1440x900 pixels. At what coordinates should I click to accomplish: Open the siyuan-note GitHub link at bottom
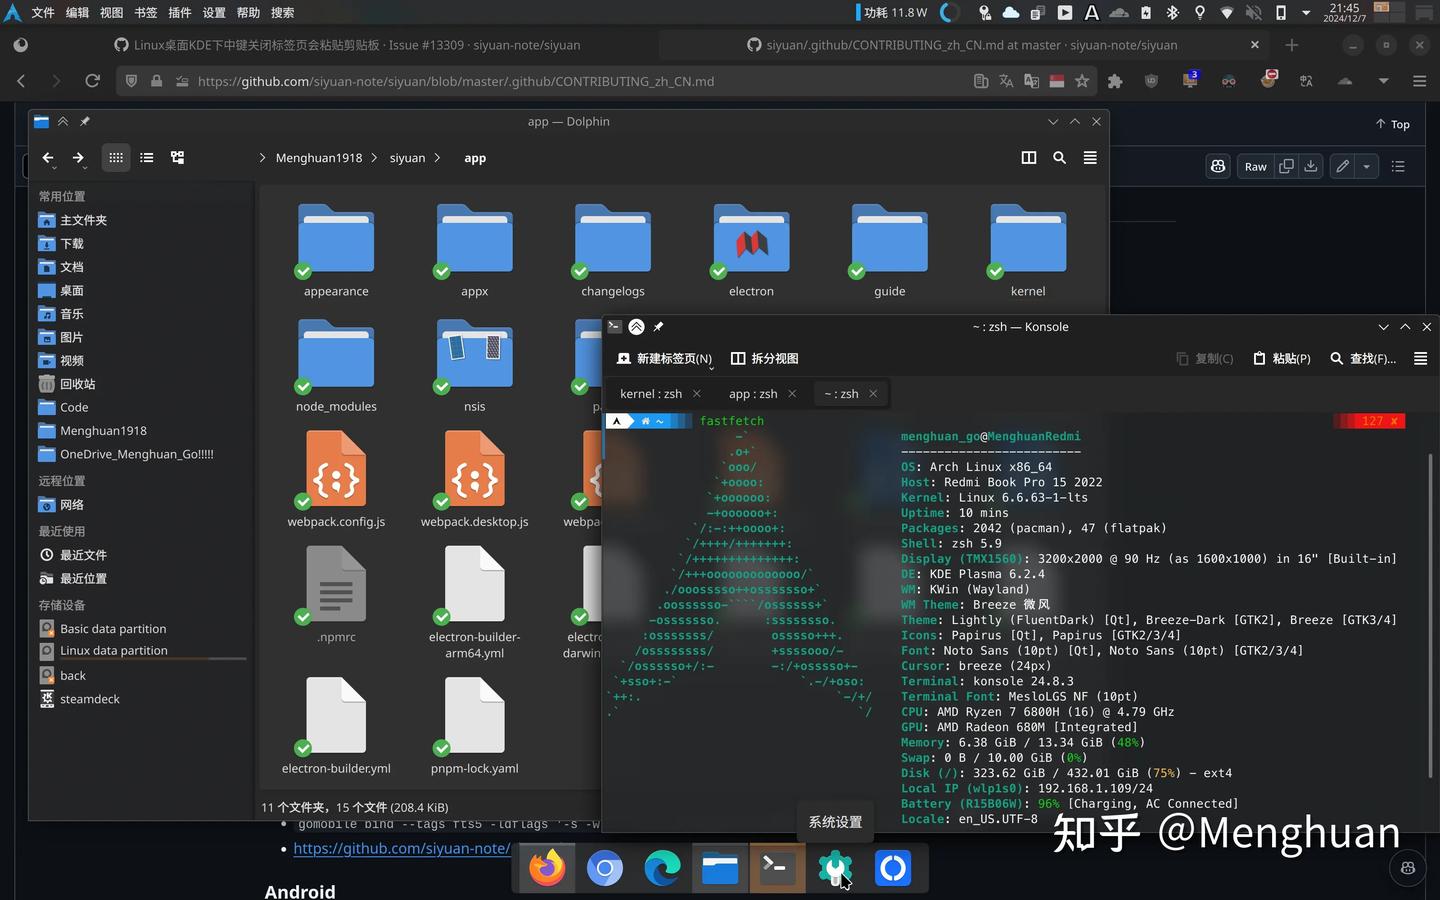tap(400, 848)
